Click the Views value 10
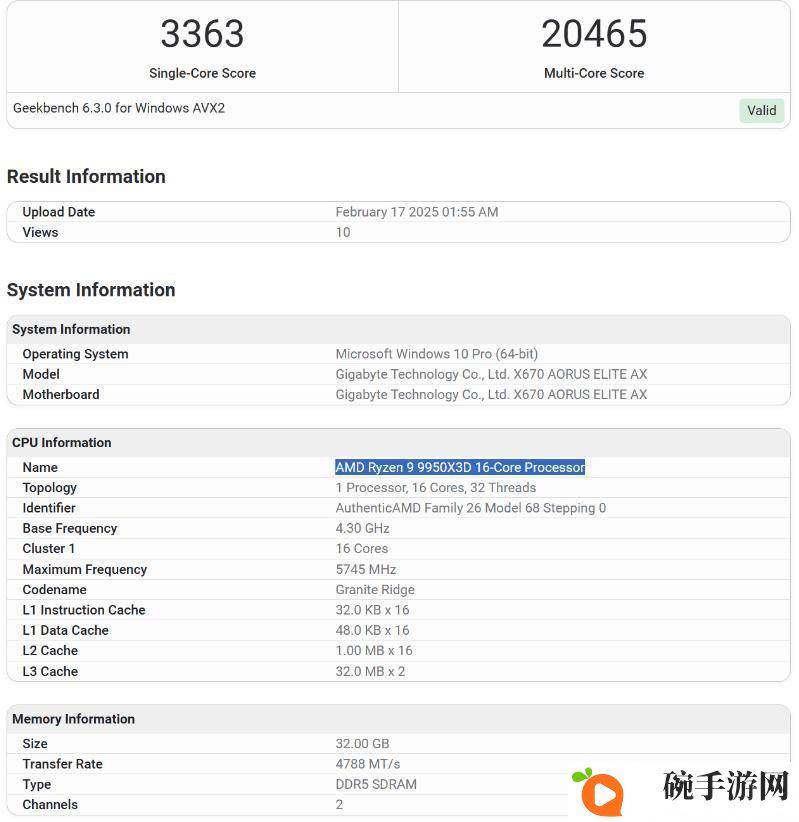 point(343,232)
